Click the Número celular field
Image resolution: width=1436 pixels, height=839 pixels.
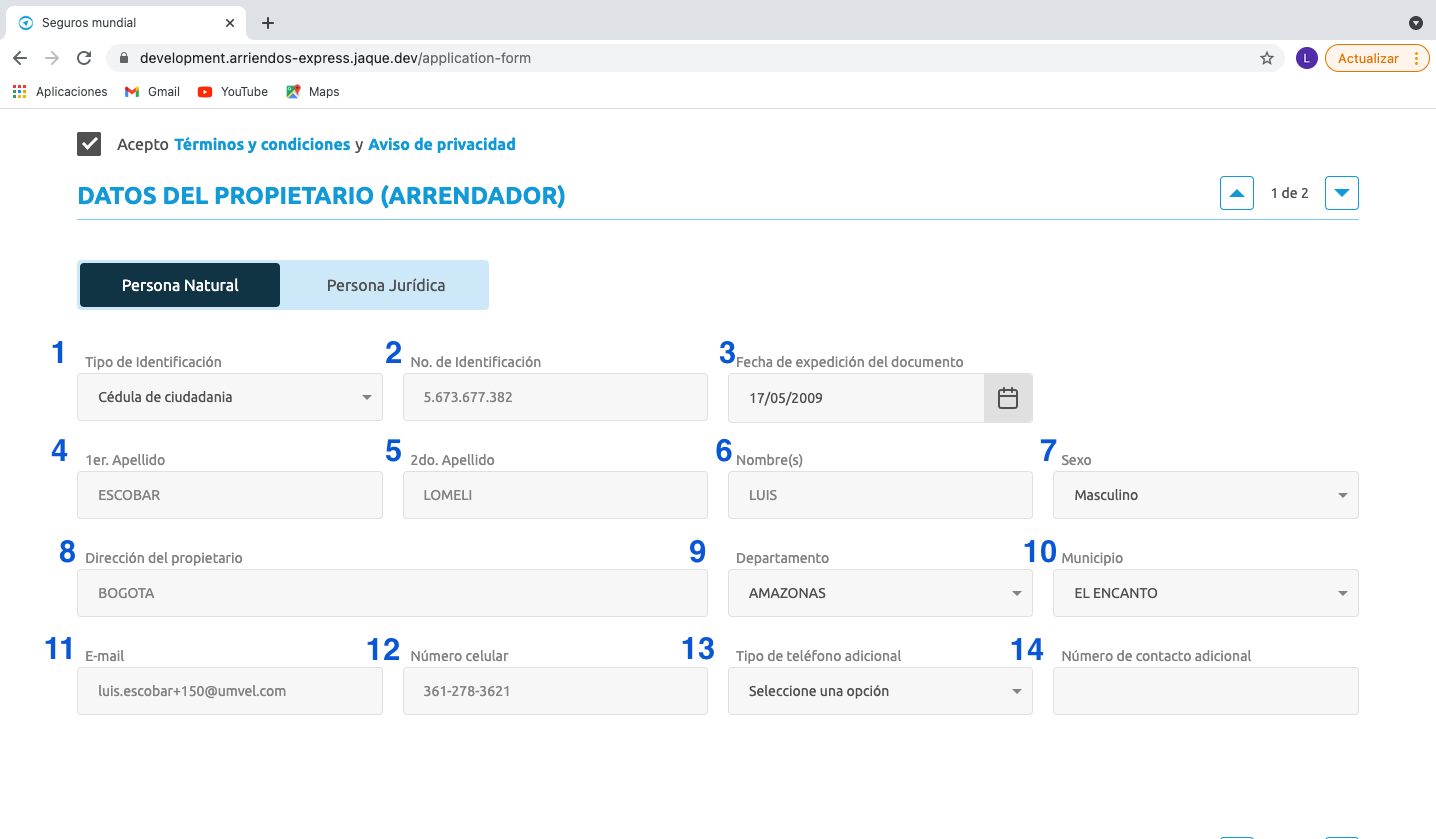click(x=555, y=691)
